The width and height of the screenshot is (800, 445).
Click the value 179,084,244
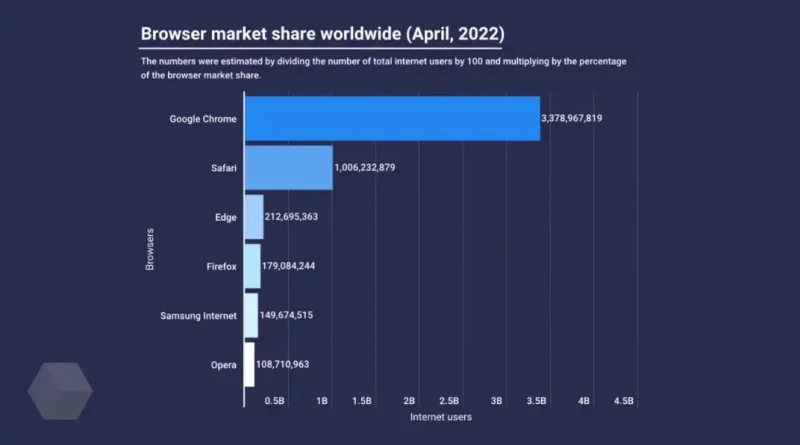288,266
